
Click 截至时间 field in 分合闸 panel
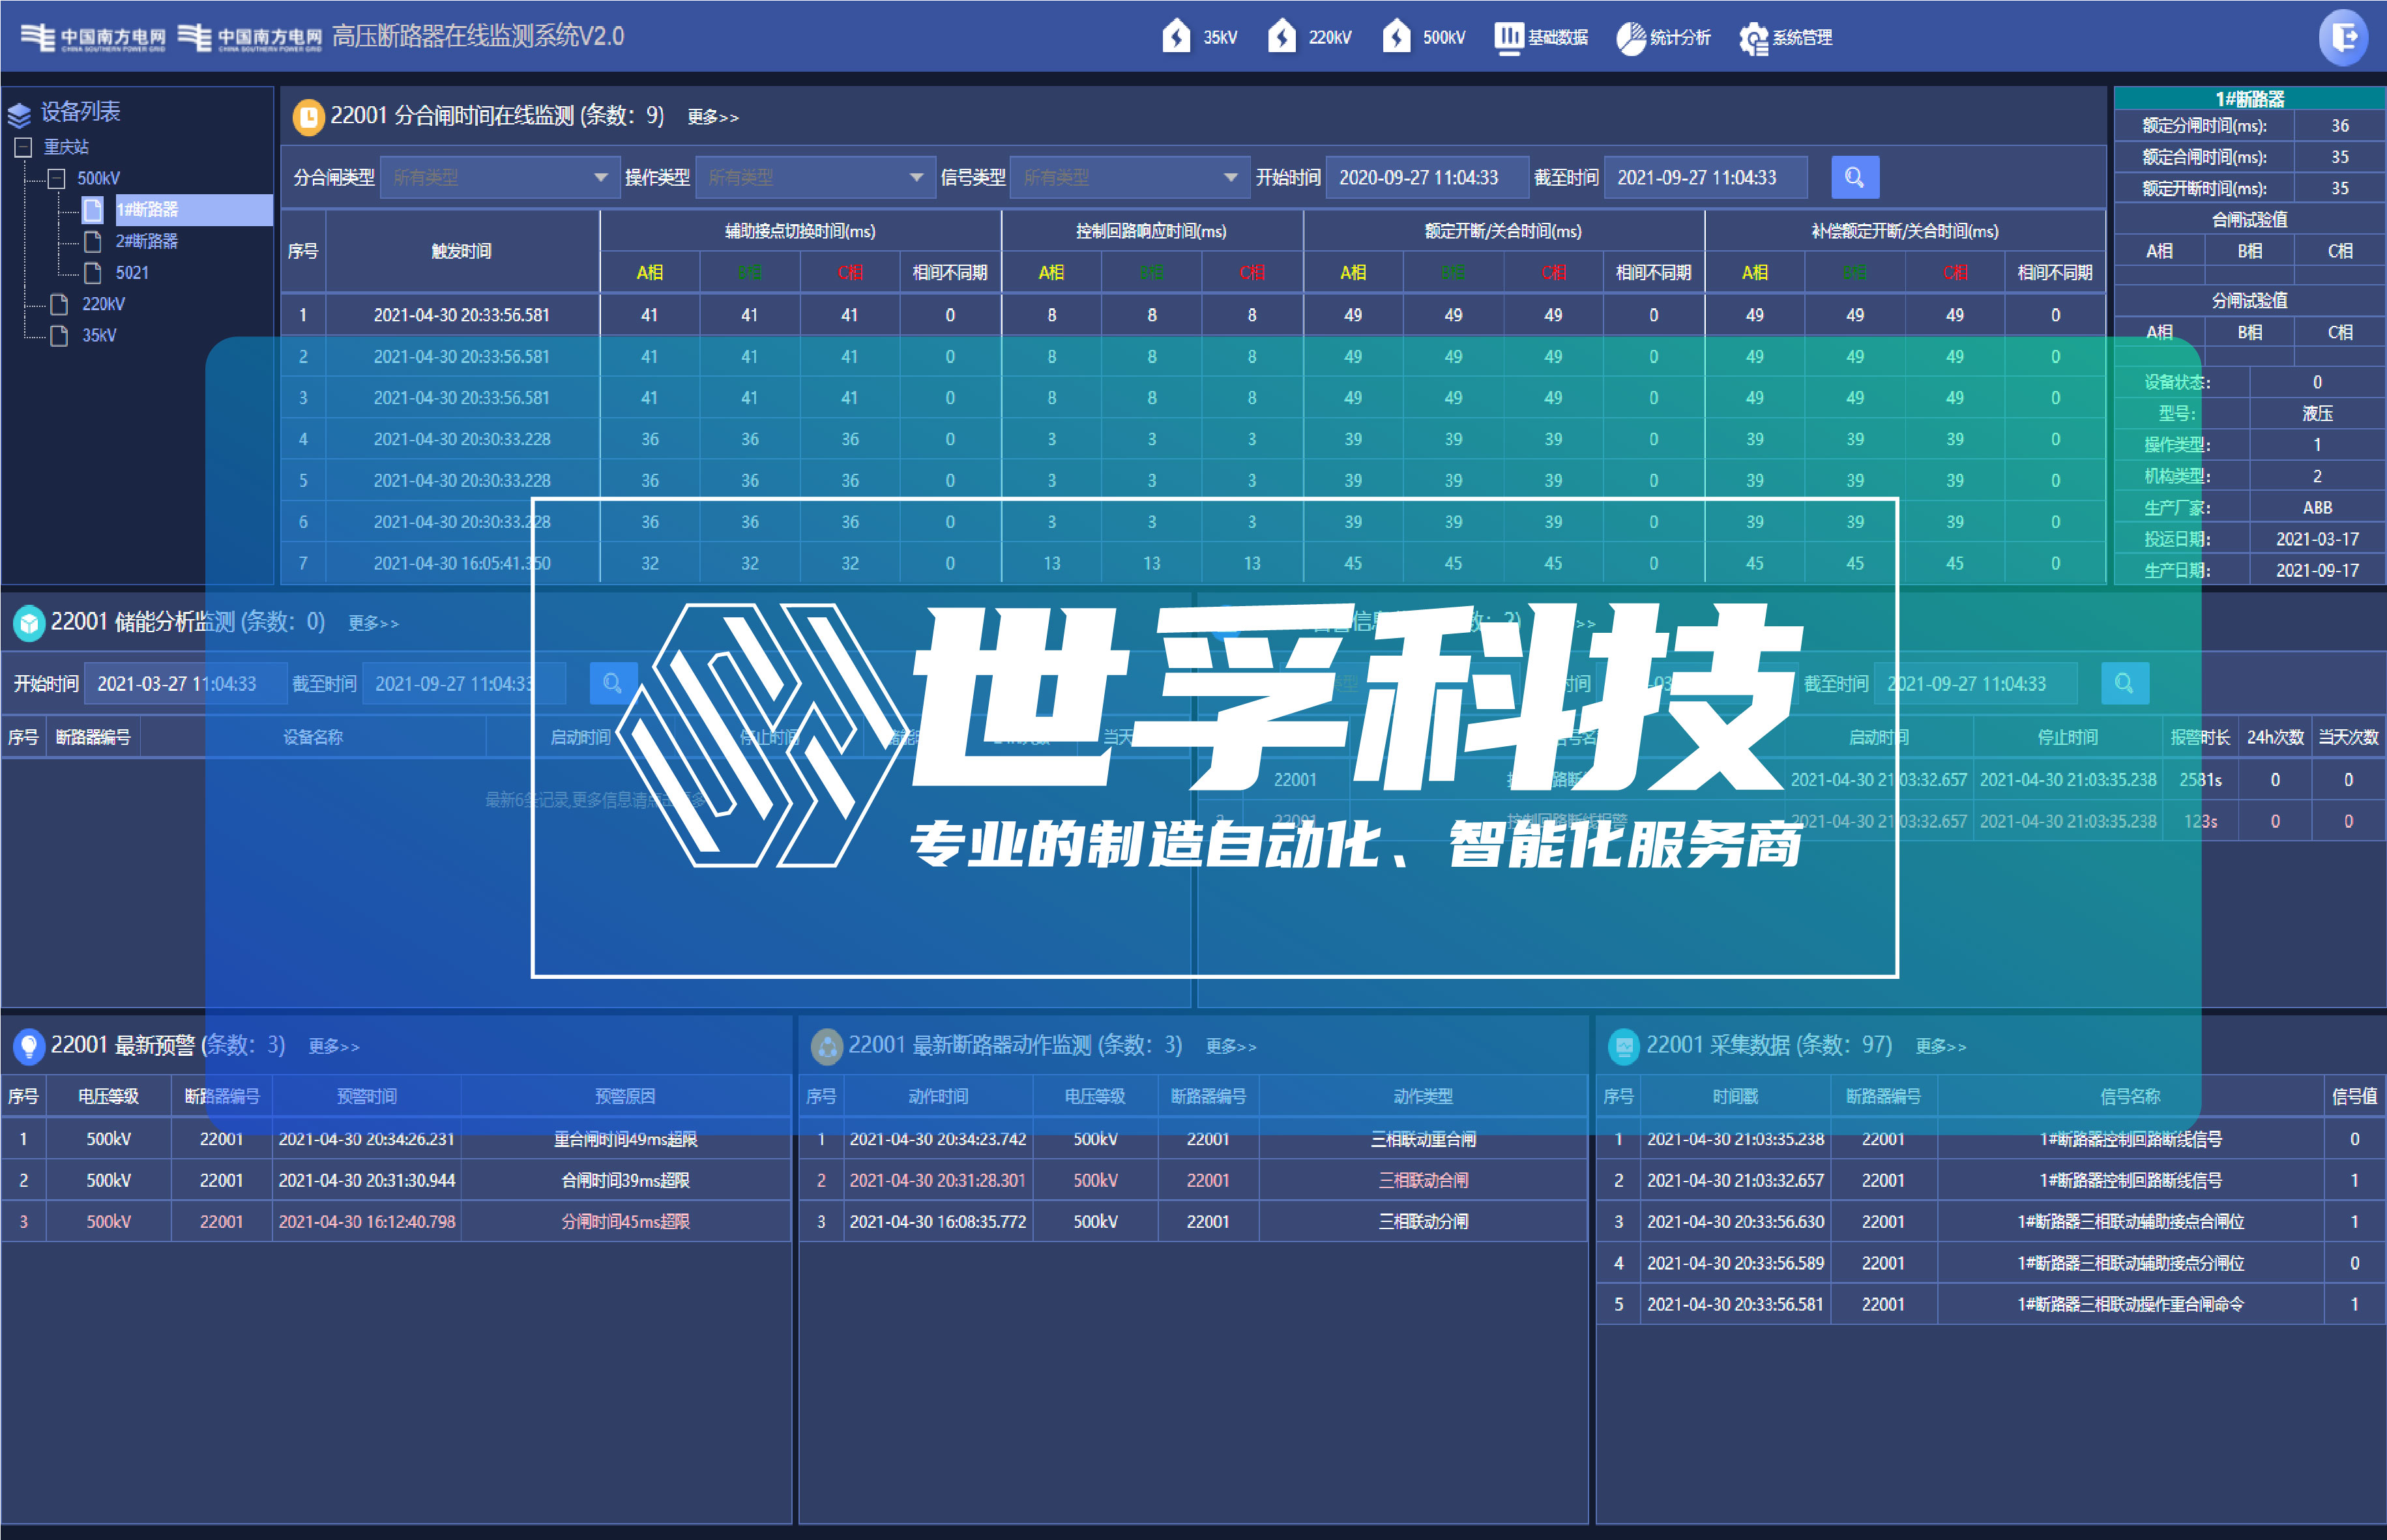(x=1705, y=178)
